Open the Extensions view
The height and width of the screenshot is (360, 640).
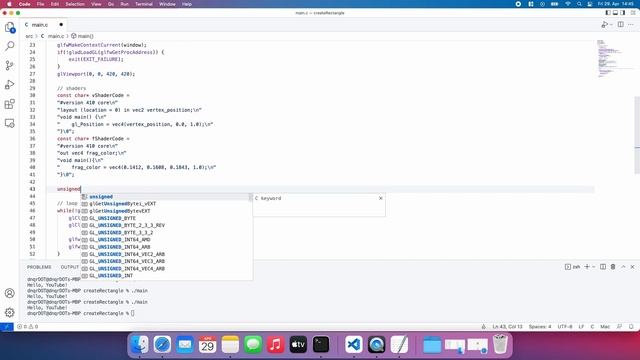click(x=9, y=104)
